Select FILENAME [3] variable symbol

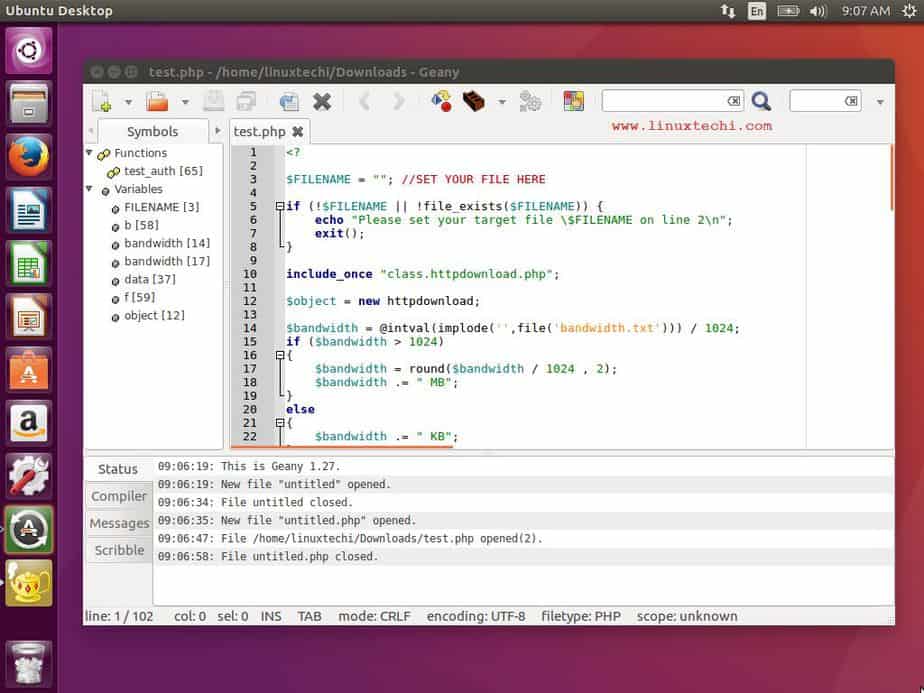click(x=161, y=207)
